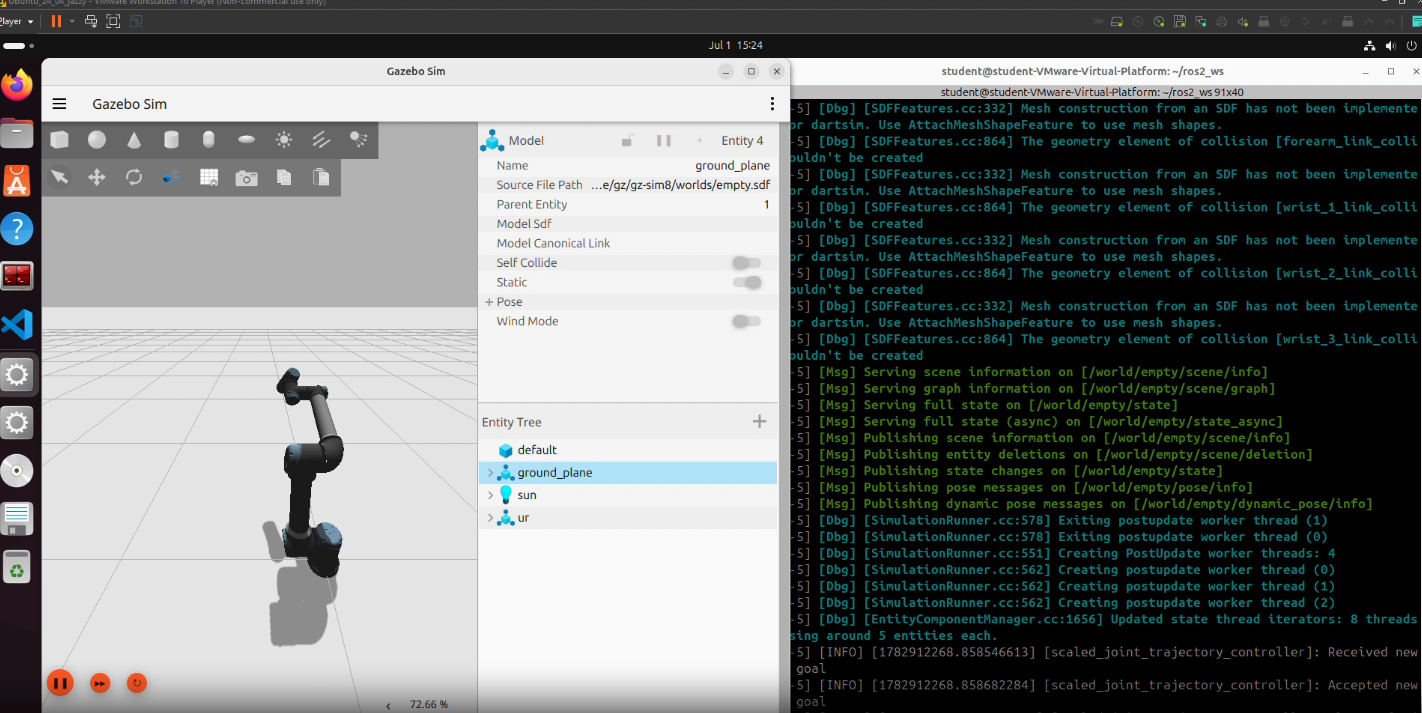Click the terminal tab title ros2_ws 91x40
Screen dimensions: 1422x713
[x=1093, y=92]
